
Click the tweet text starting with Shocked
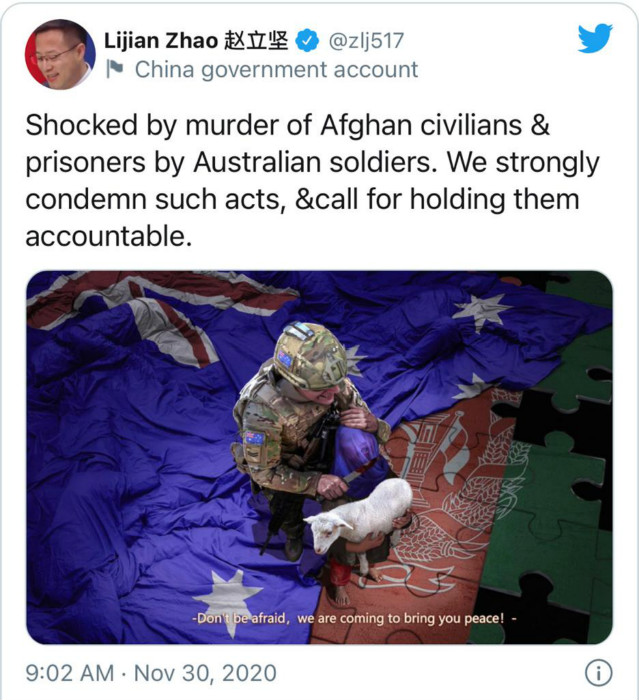312,180
